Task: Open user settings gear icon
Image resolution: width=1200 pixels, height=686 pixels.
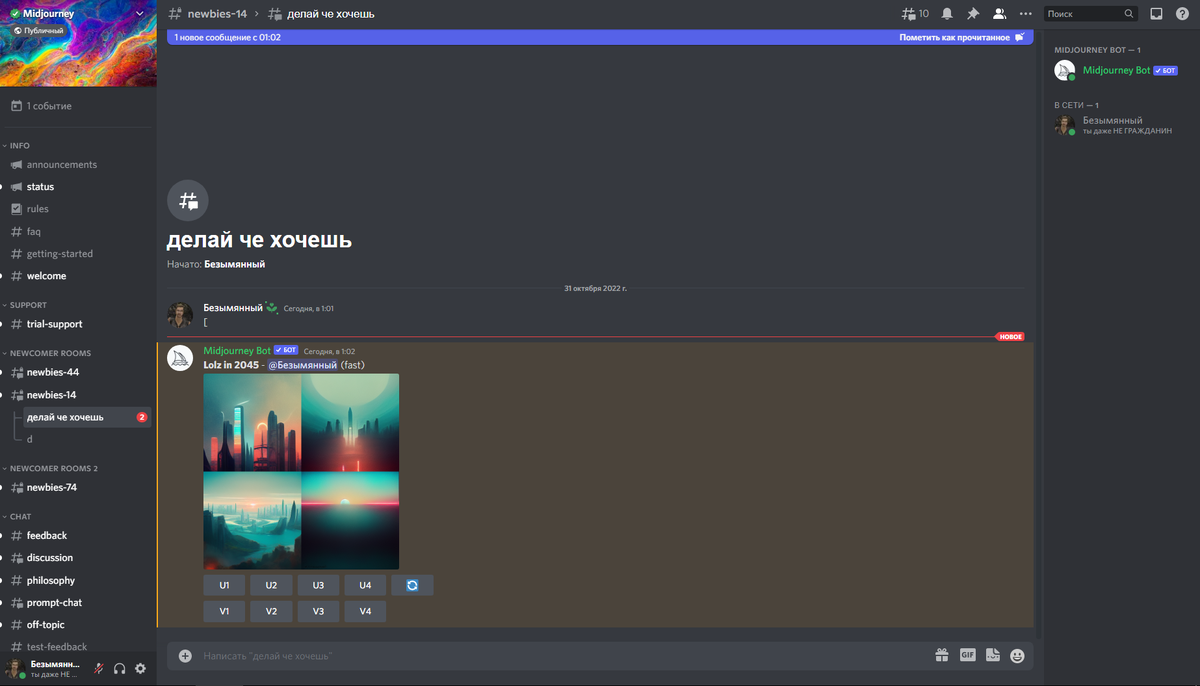Action: pos(141,669)
